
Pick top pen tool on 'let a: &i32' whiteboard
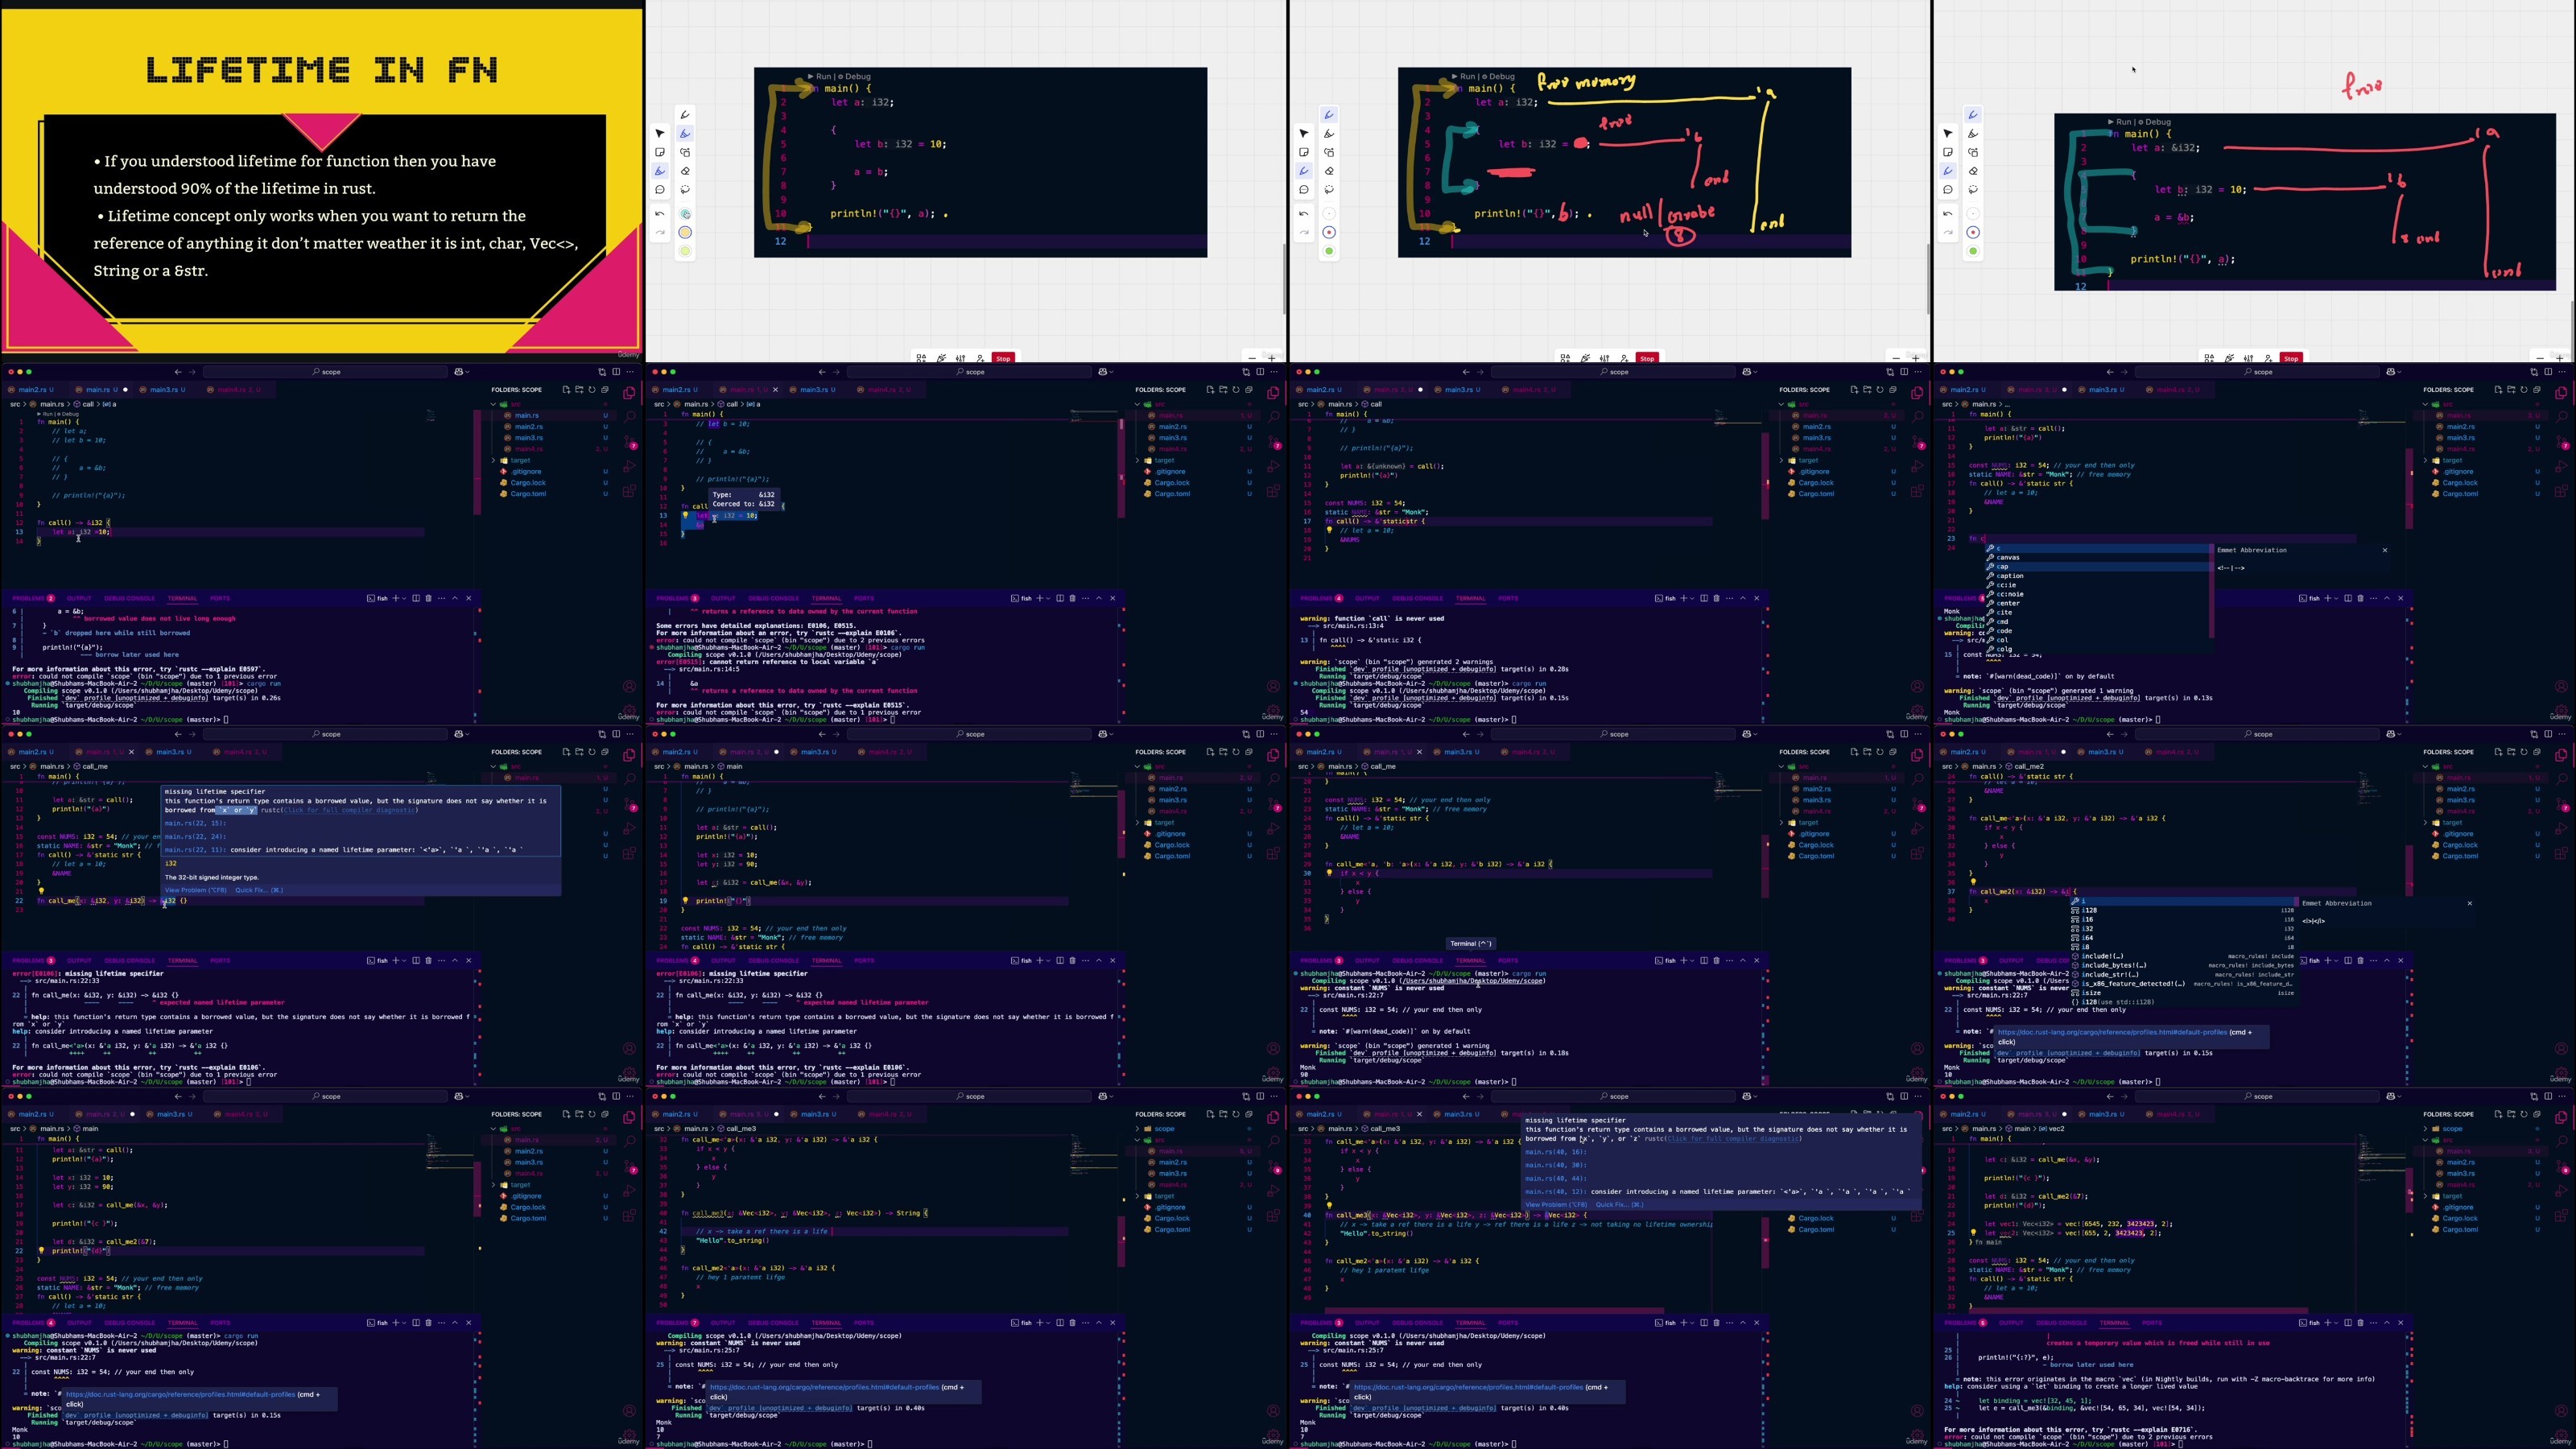pos(1973,115)
